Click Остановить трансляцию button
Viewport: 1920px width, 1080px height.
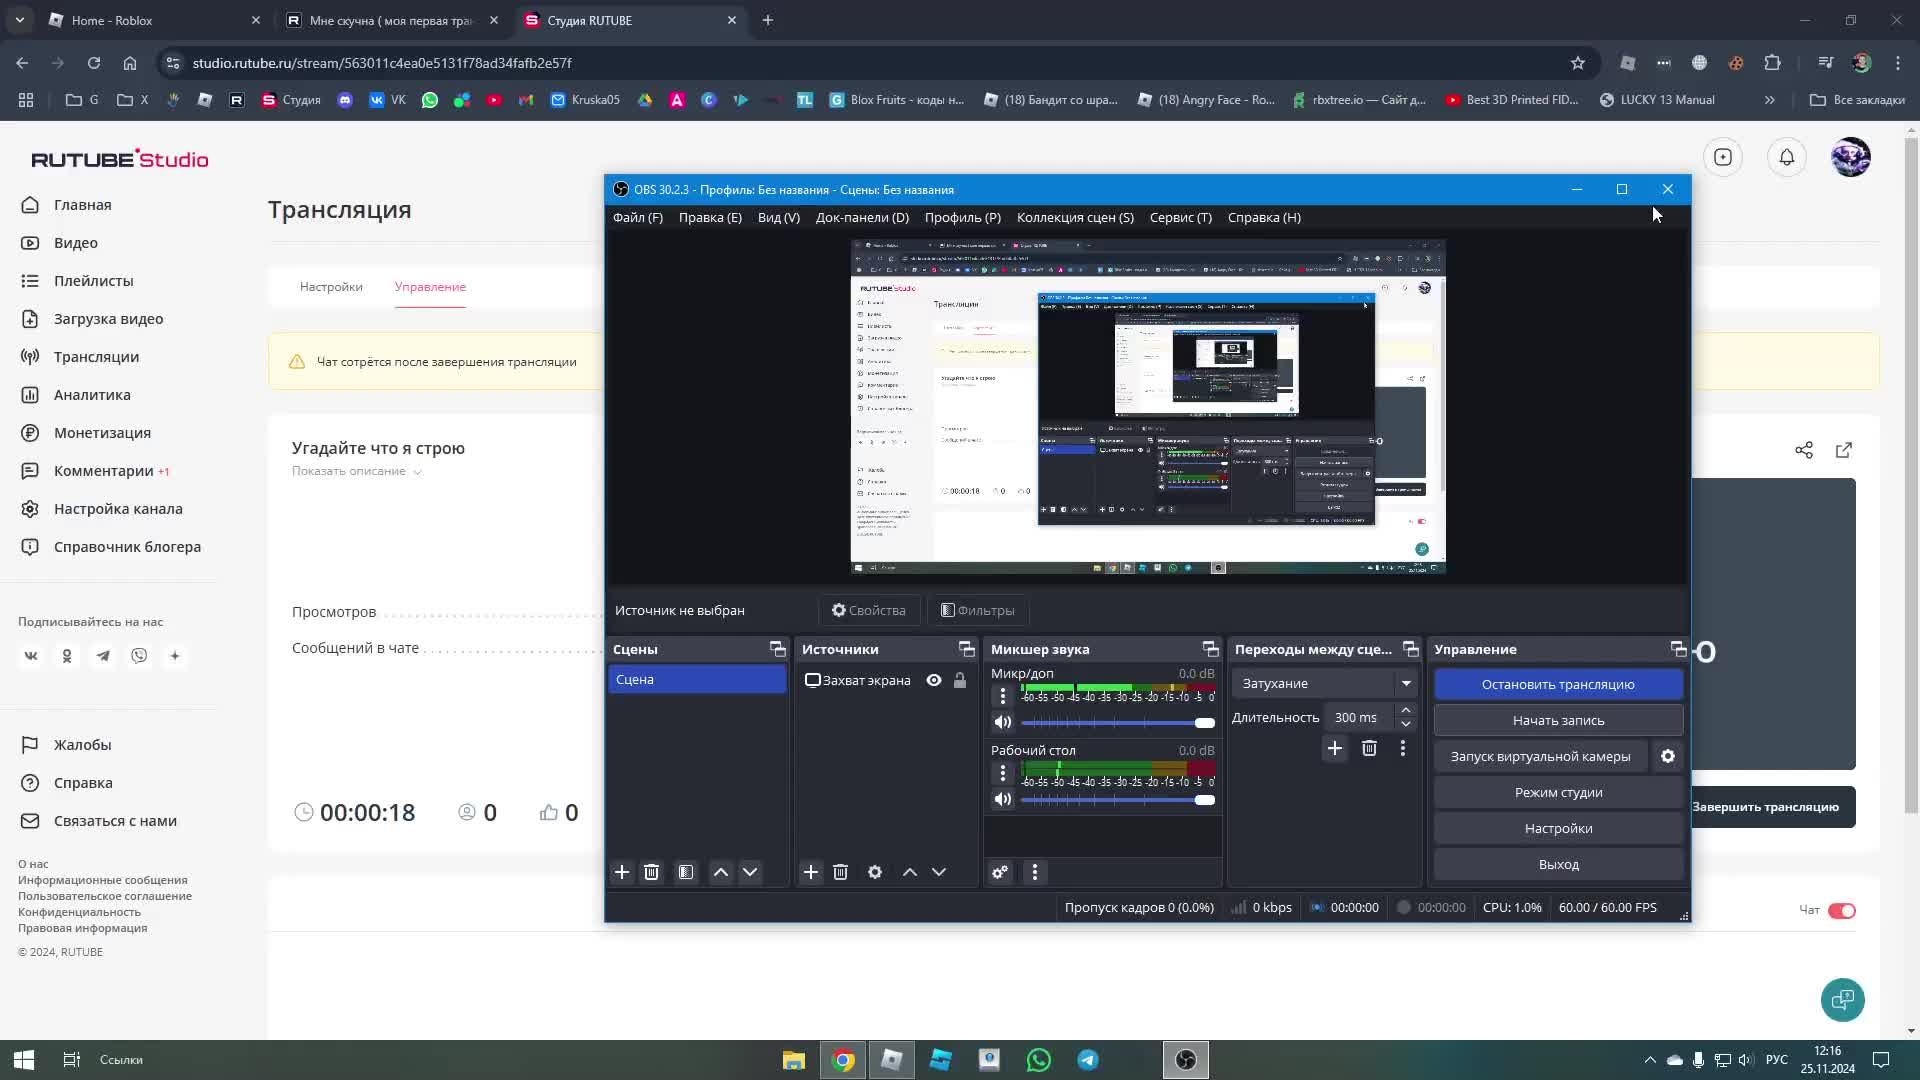pyautogui.click(x=1558, y=684)
